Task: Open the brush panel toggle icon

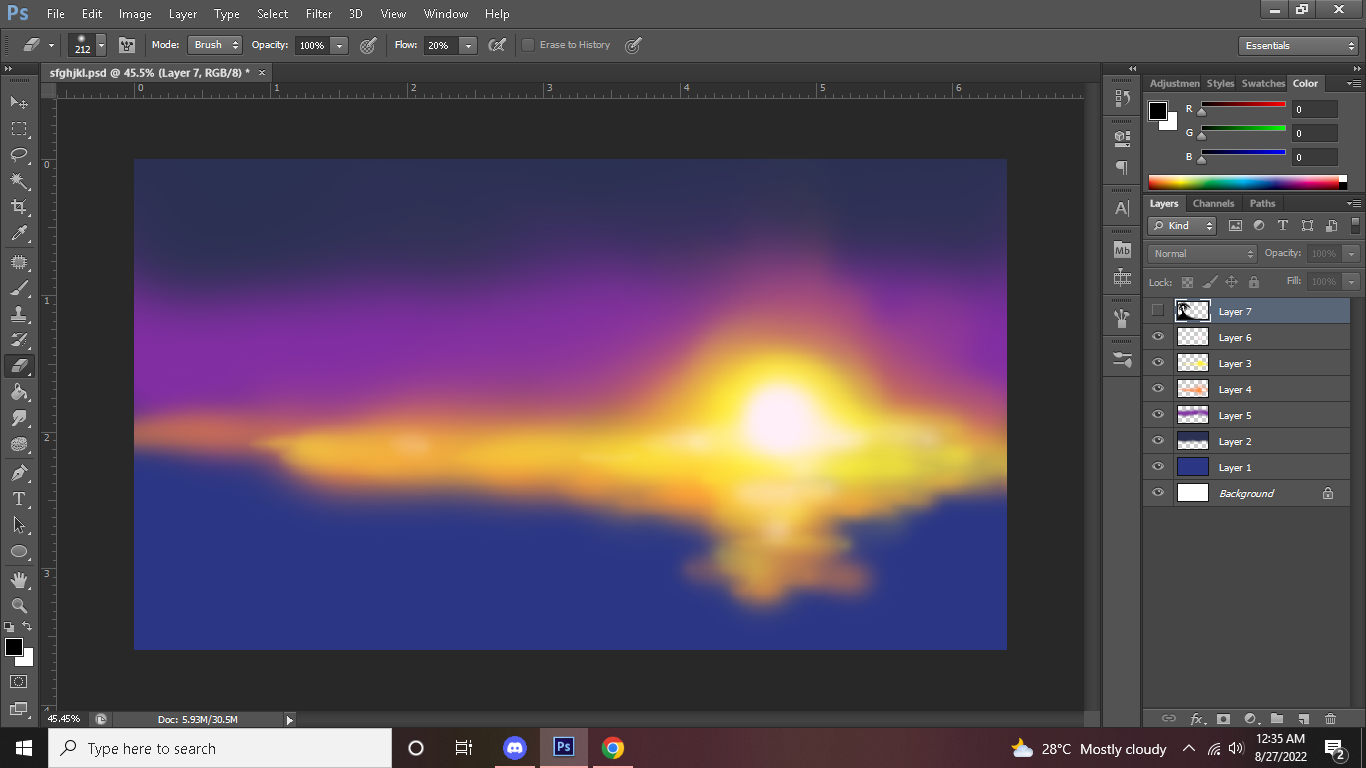Action: coord(127,45)
